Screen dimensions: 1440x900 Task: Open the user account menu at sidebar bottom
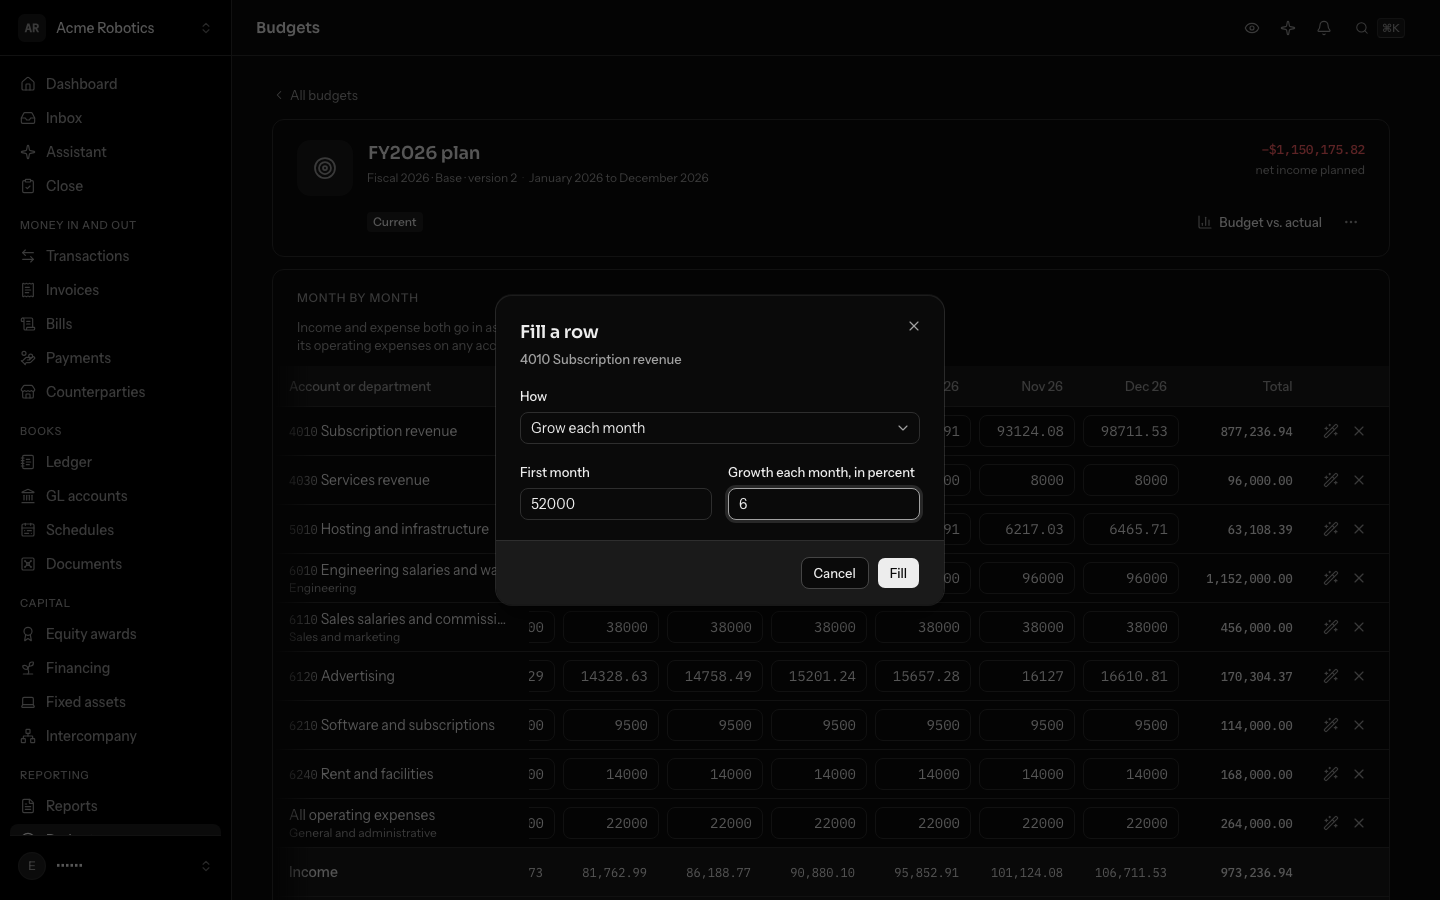(x=116, y=866)
